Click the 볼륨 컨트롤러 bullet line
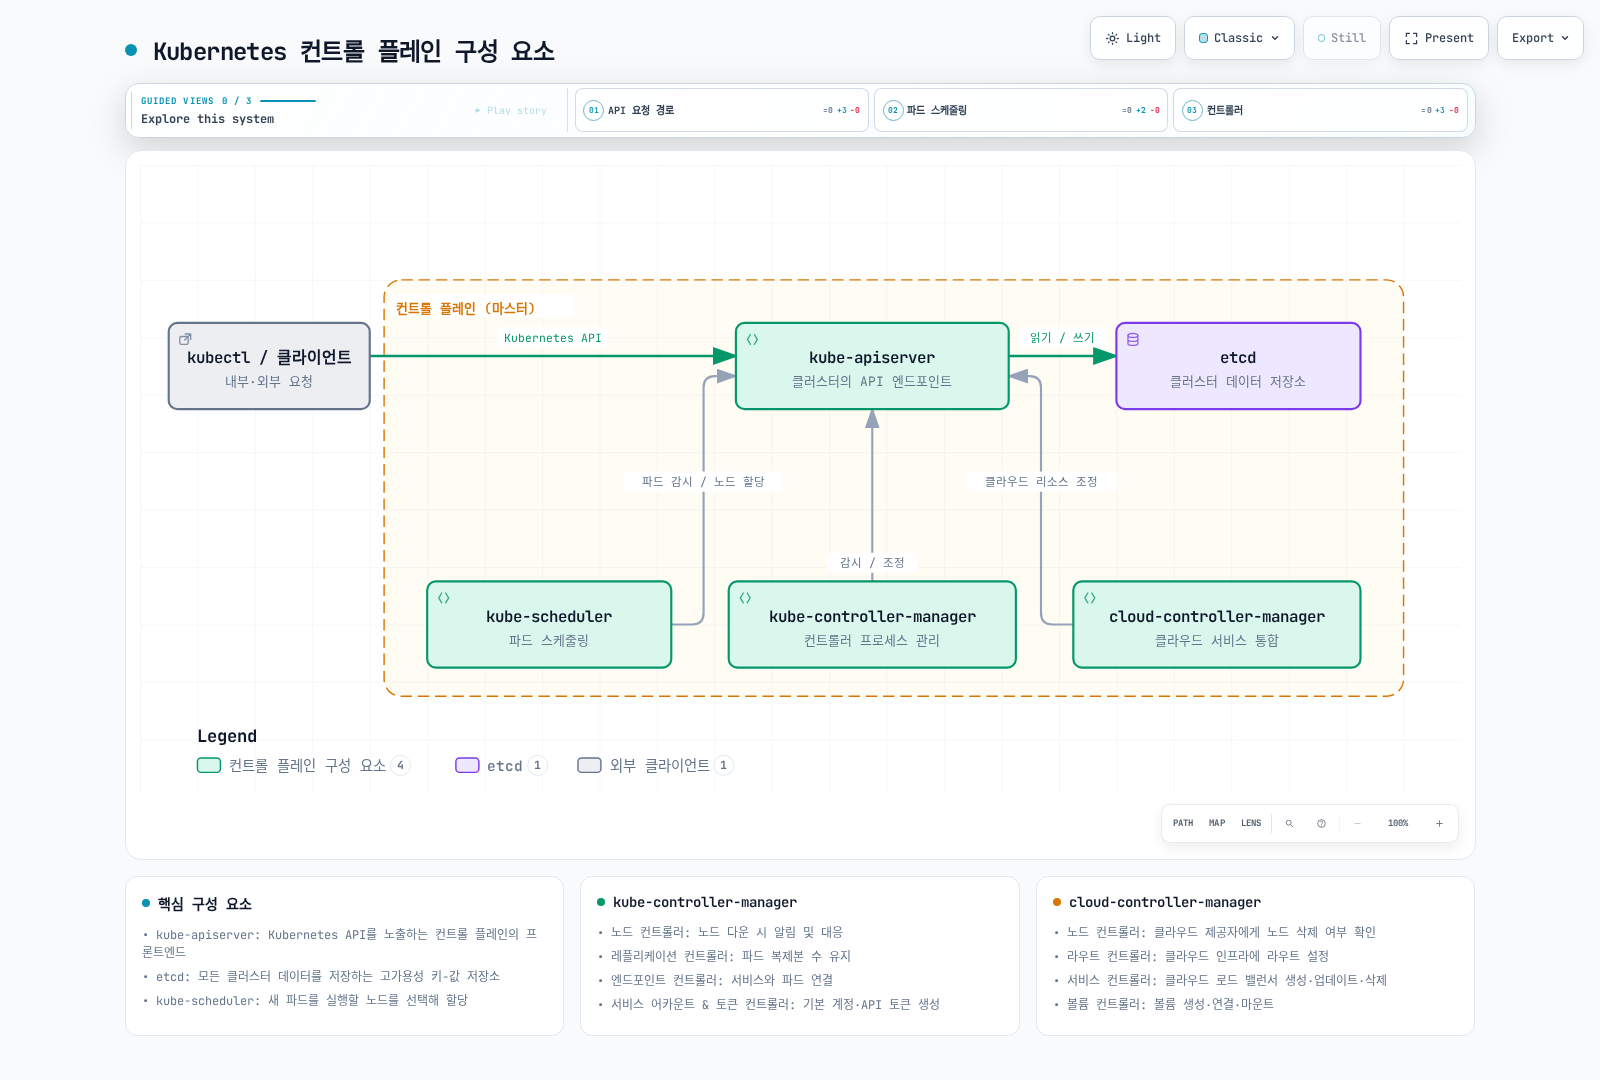The height and width of the screenshot is (1080, 1600). (x=1164, y=1004)
